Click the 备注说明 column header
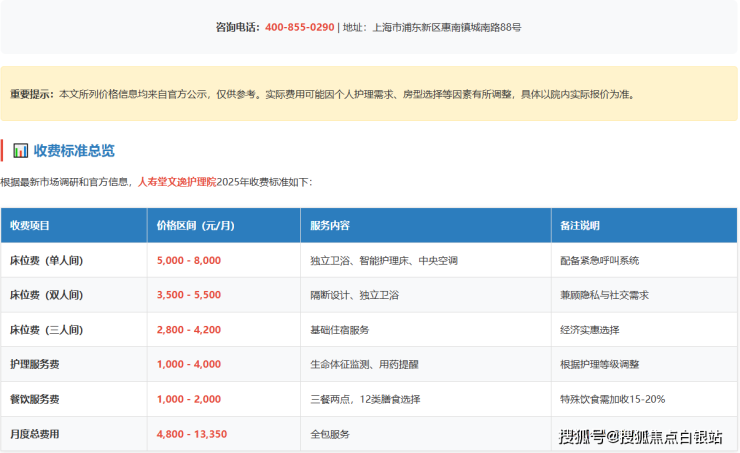 point(580,225)
